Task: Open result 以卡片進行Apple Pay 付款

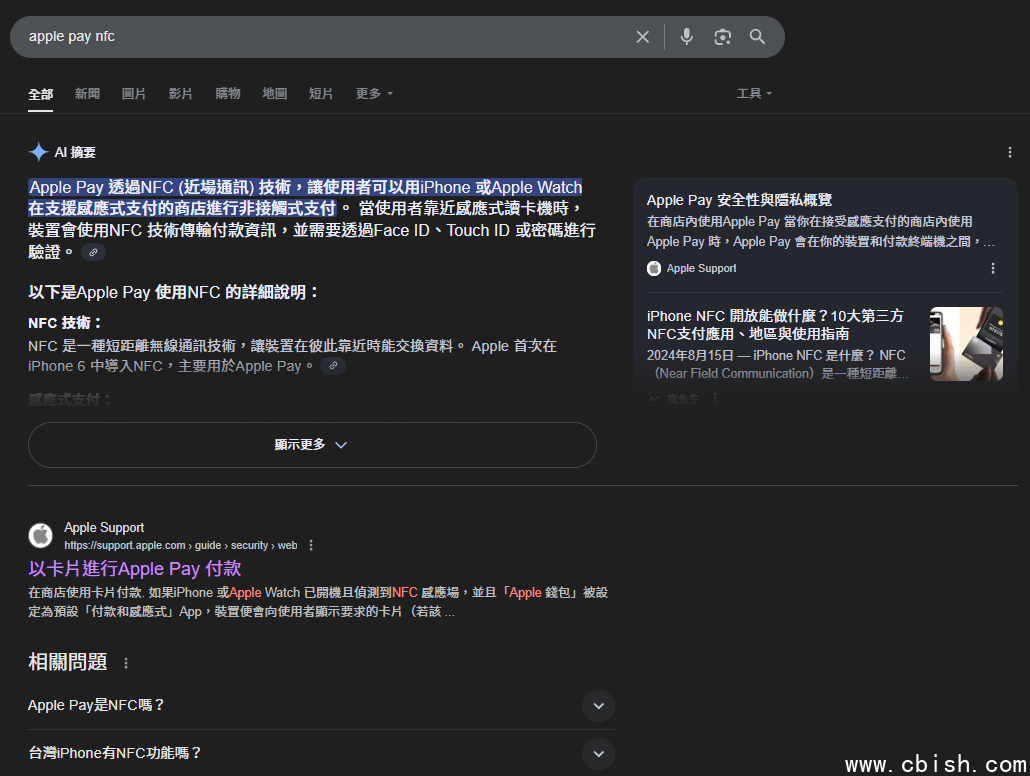Action: coord(135,569)
